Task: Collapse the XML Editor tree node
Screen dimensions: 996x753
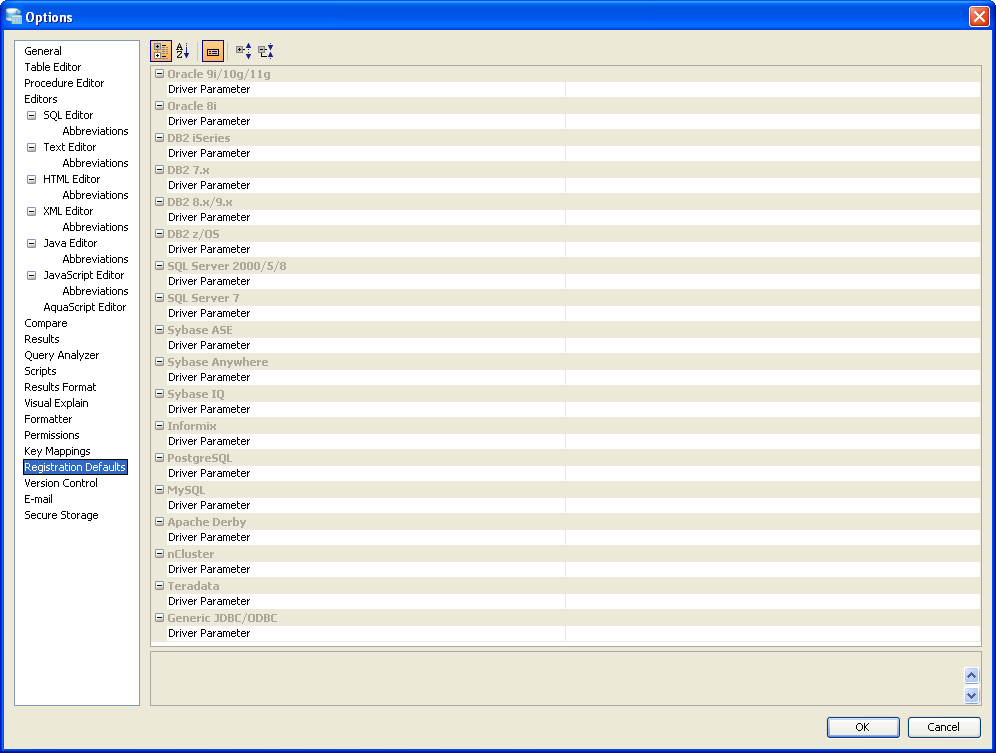Action: pos(31,212)
